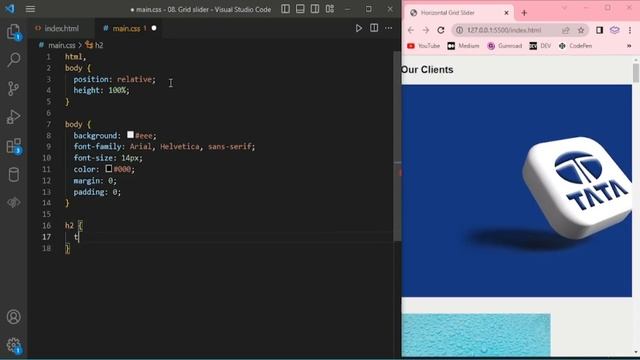Toggle secondary sidebar layout icon in the title bar
The height and width of the screenshot is (360, 640).
(315, 9)
